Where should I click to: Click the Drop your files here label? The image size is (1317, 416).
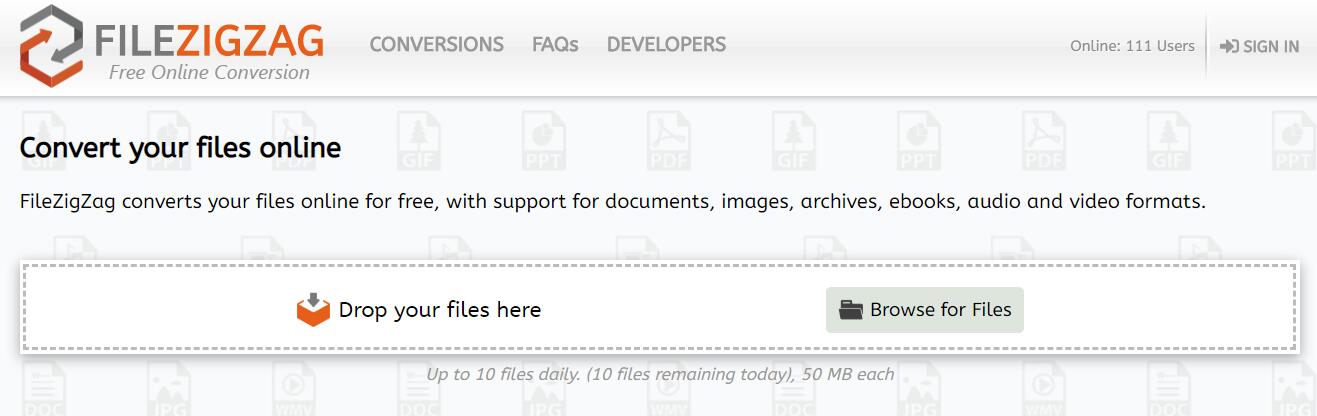click(440, 310)
